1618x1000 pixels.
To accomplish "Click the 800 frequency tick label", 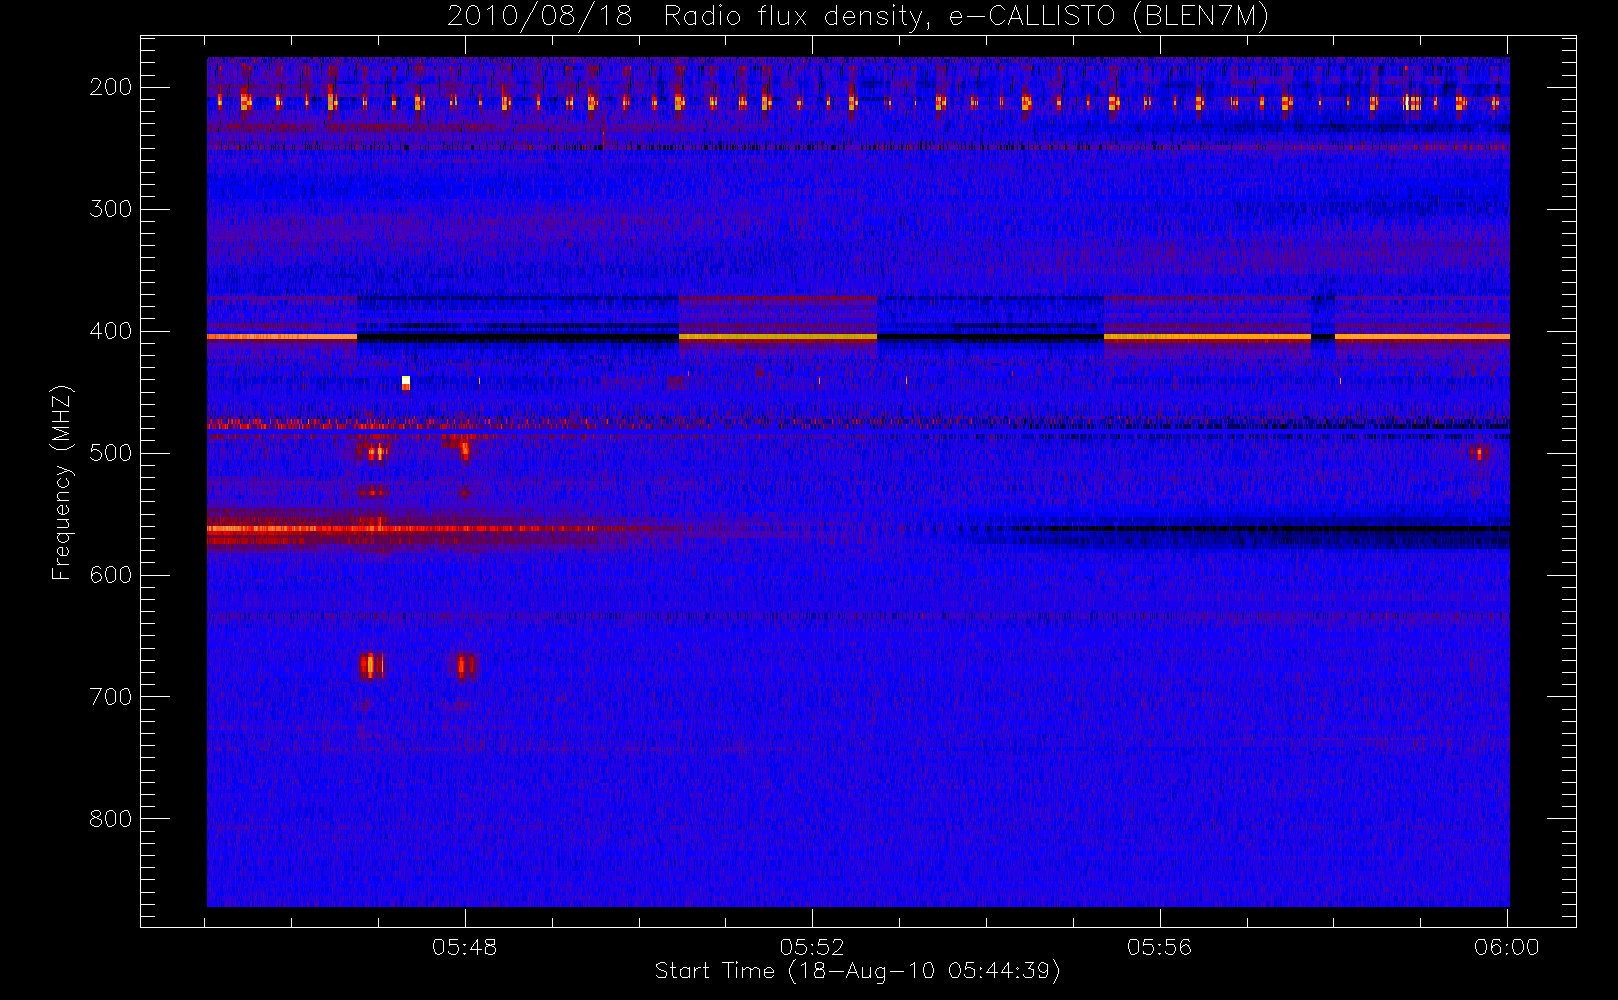I will (110, 819).
